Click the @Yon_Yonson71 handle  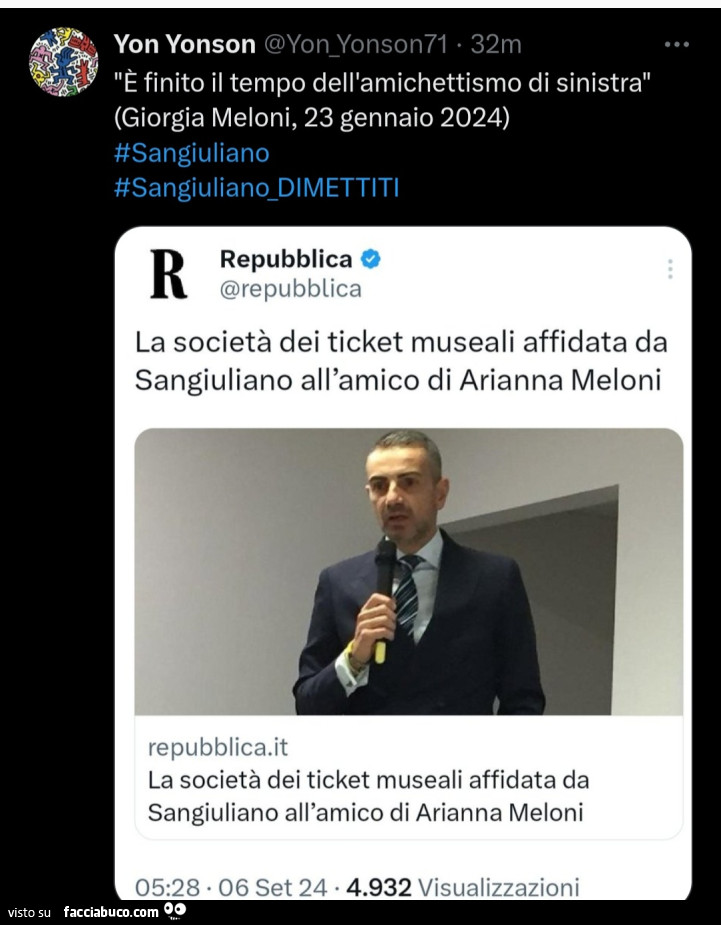[353, 44]
